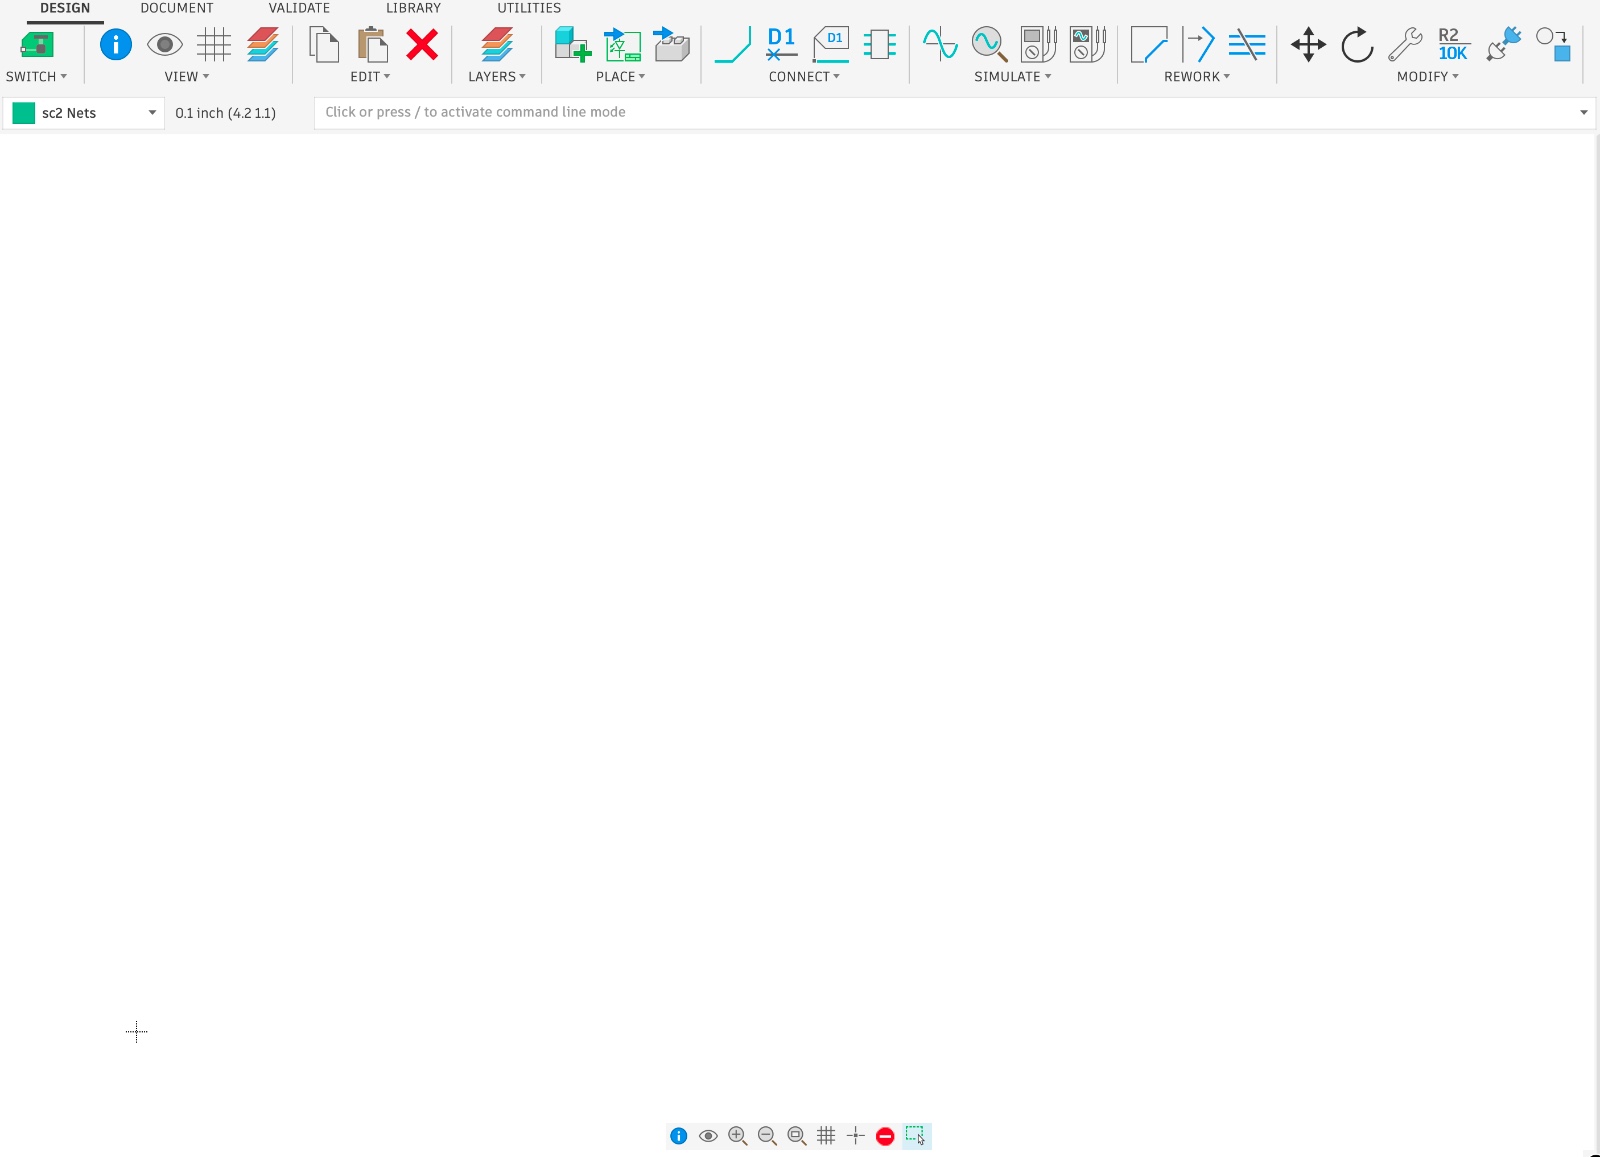Screen dimensions: 1600x1157
Task: Open layer settings icon in View group
Action: 263,44
